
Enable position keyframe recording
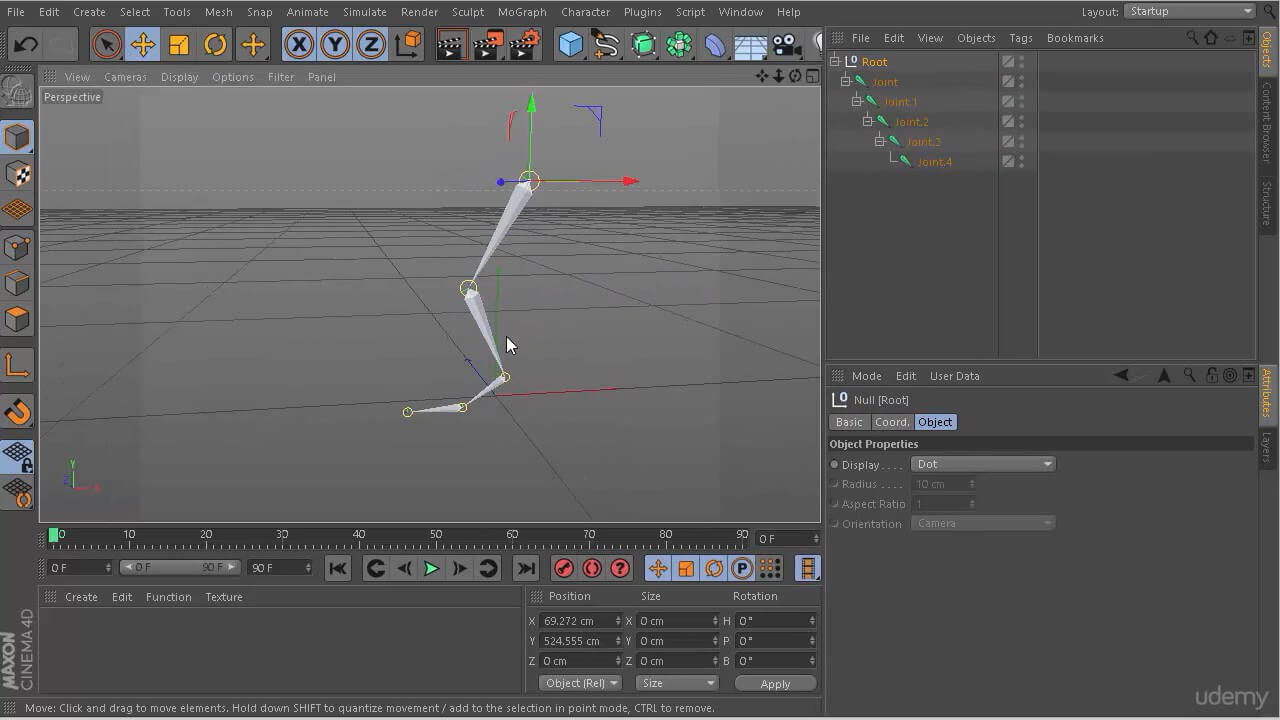(x=658, y=568)
